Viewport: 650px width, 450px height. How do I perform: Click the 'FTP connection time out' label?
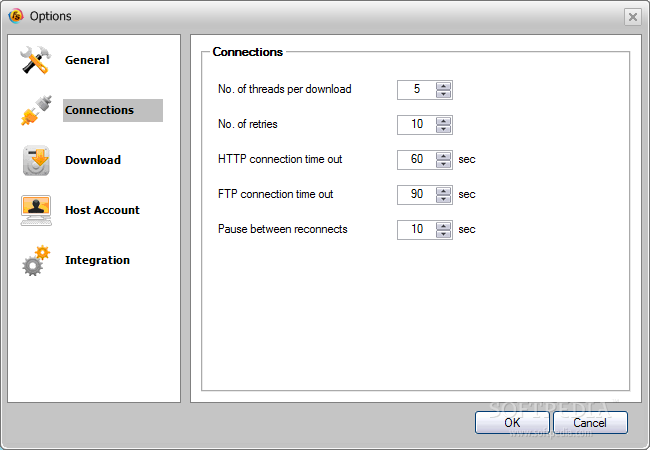tap(276, 194)
